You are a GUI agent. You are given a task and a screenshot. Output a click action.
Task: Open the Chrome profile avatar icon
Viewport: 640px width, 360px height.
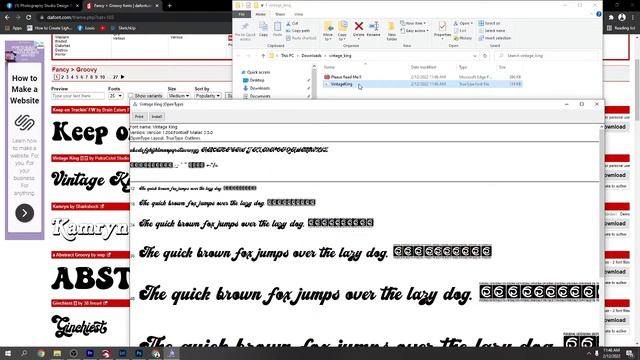coord(622,17)
